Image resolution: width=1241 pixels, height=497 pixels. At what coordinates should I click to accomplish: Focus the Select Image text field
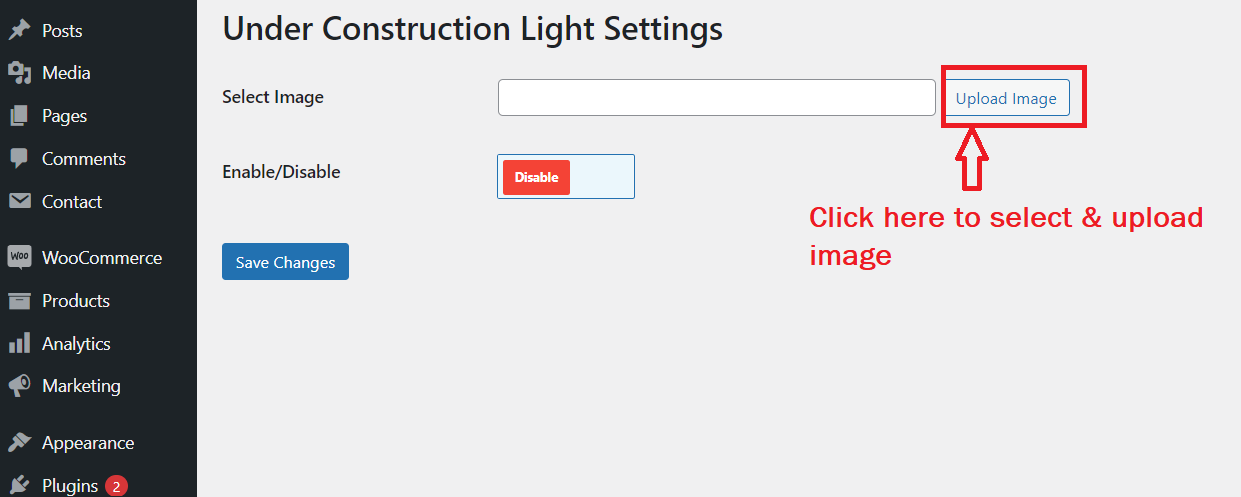[717, 98]
